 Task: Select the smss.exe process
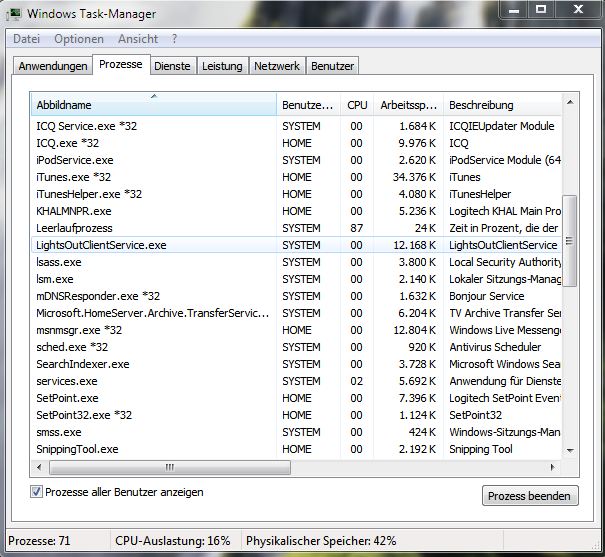click(x=296, y=432)
